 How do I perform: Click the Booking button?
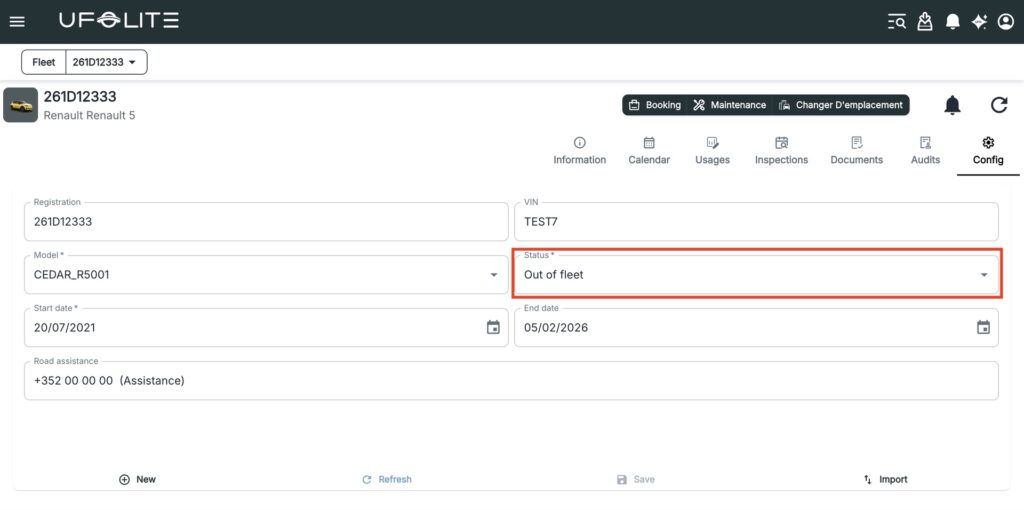pos(655,105)
